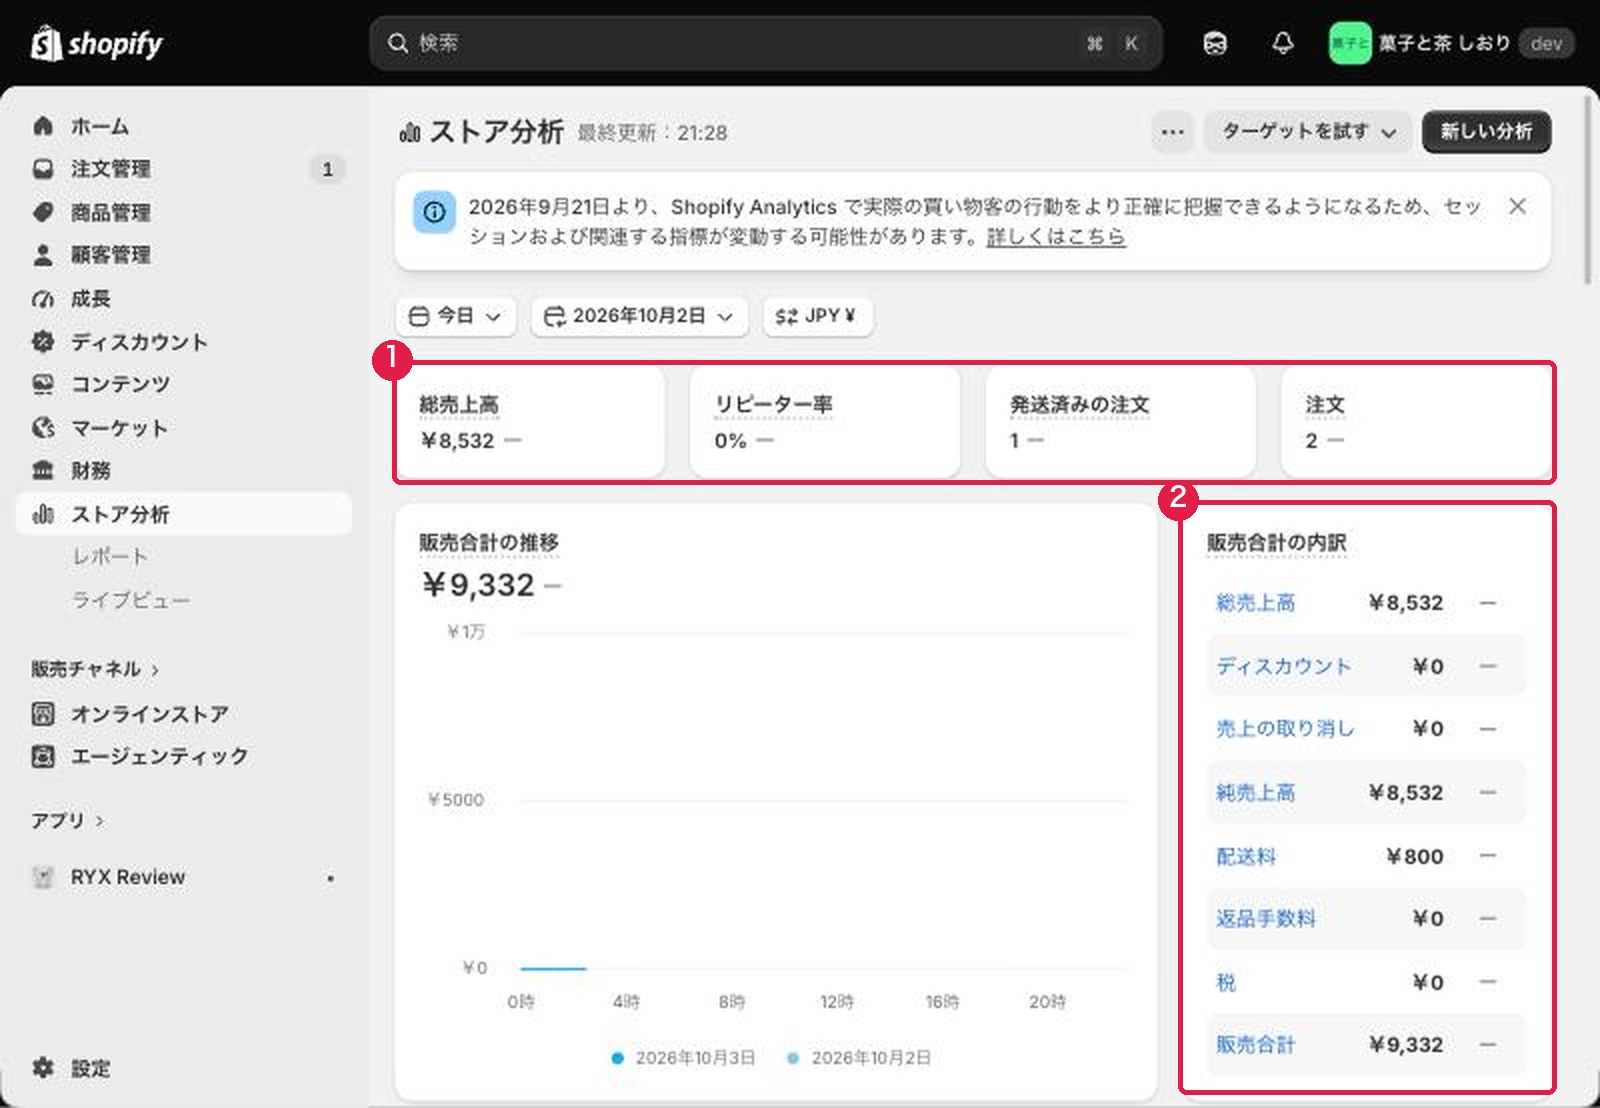
Task: Open the 総売上高 metric card
Action: (x=531, y=423)
